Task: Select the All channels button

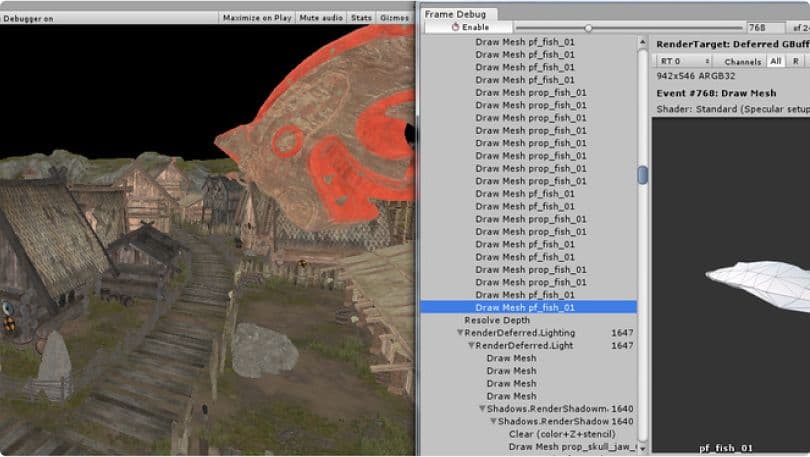Action: (775, 62)
